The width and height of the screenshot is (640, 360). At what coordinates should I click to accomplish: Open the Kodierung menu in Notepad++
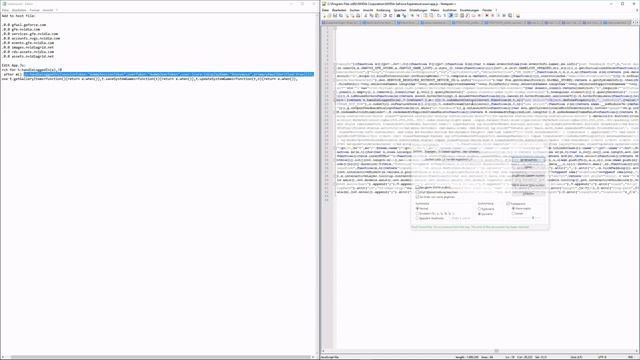pyautogui.click(x=383, y=10)
